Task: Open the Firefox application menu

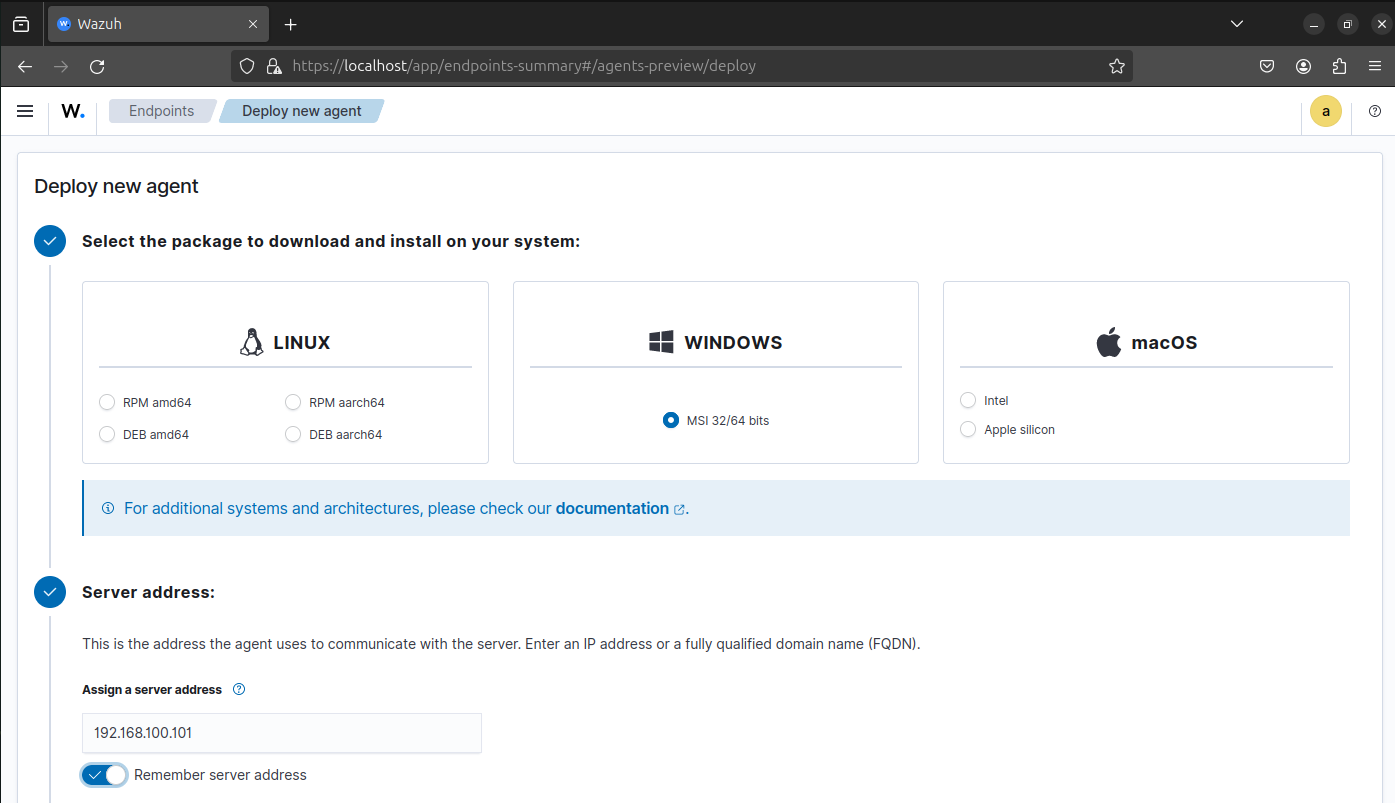Action: click(x=1375, y=66)
